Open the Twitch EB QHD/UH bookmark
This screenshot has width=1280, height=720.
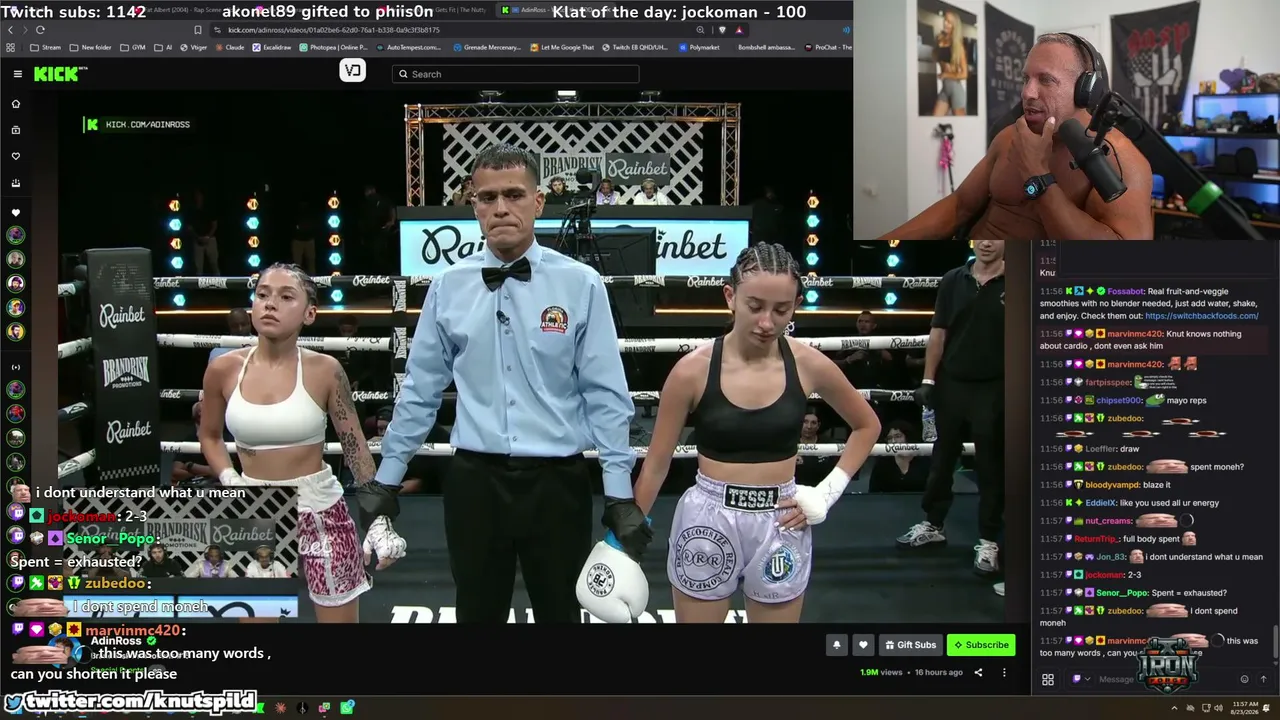(x=634, y=47)
